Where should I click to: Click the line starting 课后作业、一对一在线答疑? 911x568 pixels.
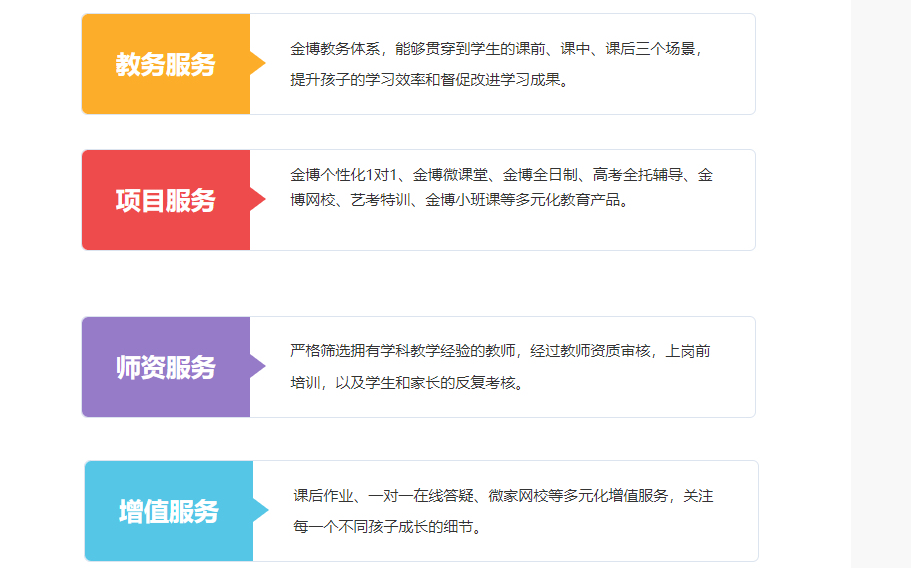click(x=503, y=496)
